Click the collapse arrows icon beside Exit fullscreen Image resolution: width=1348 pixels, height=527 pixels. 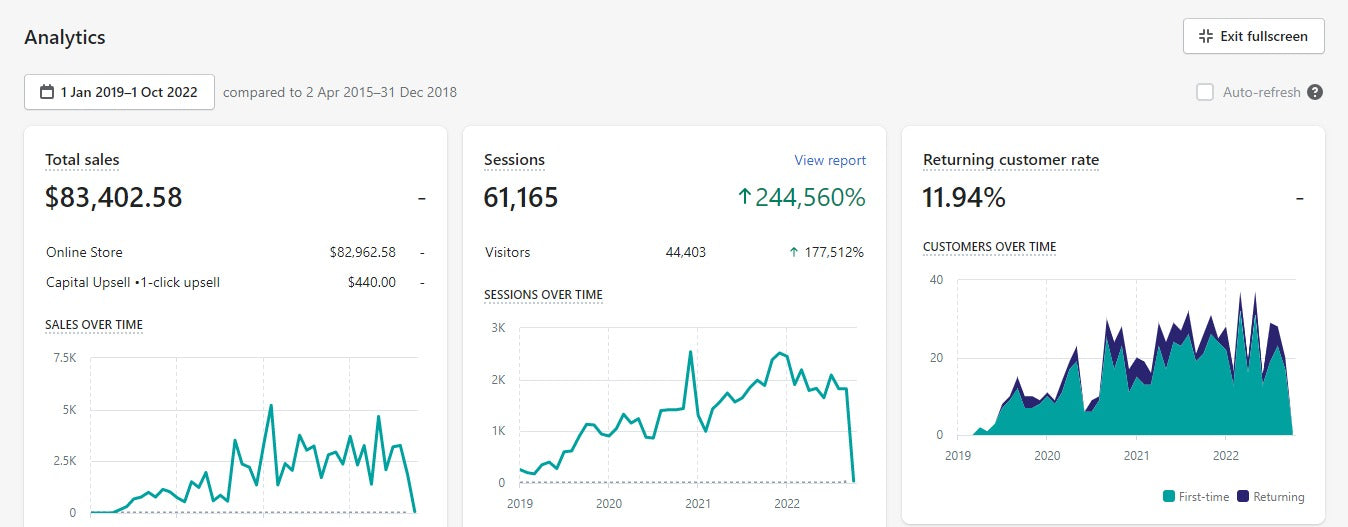1205,36
